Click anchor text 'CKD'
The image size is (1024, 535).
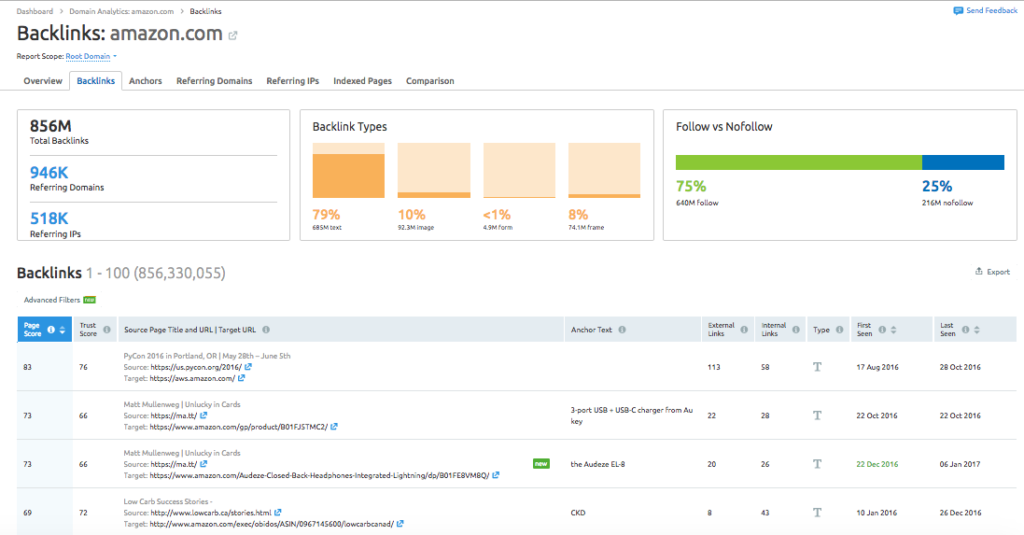(578, 513)
